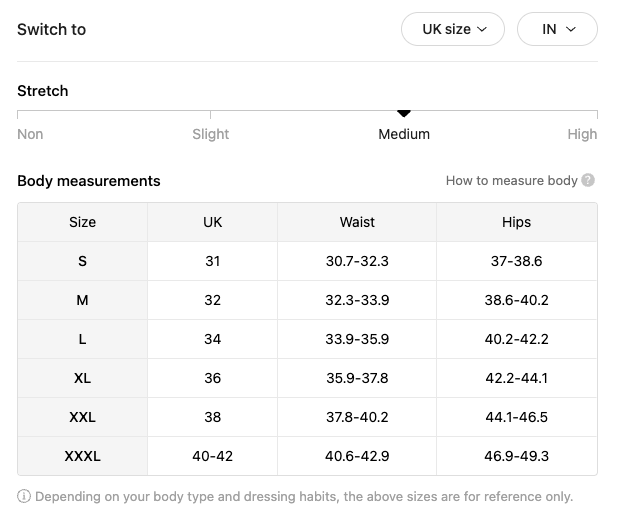This screenshot has width=622, height=510.
Task: Click the Medium stretch label
Action: click(x=404, y=134)
